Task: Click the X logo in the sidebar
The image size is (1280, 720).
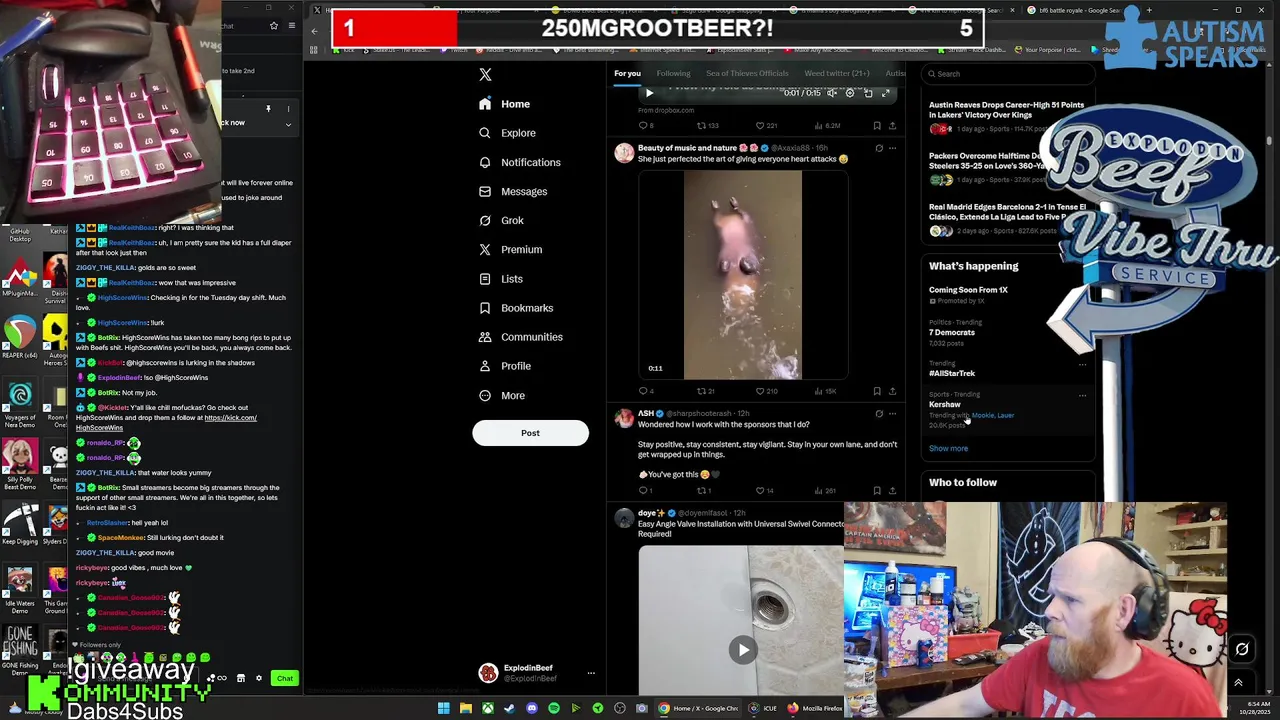Action: coord(485,75)
